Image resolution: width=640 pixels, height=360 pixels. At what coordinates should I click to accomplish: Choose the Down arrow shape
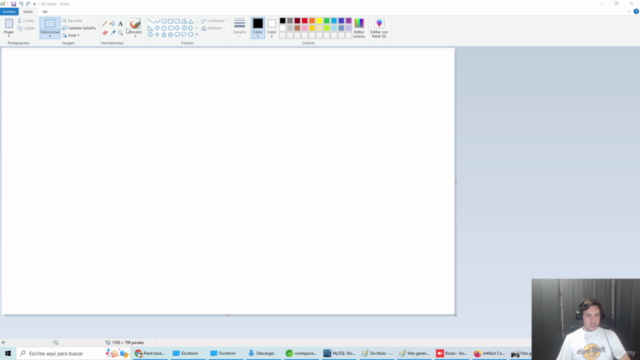coord(150,35)
